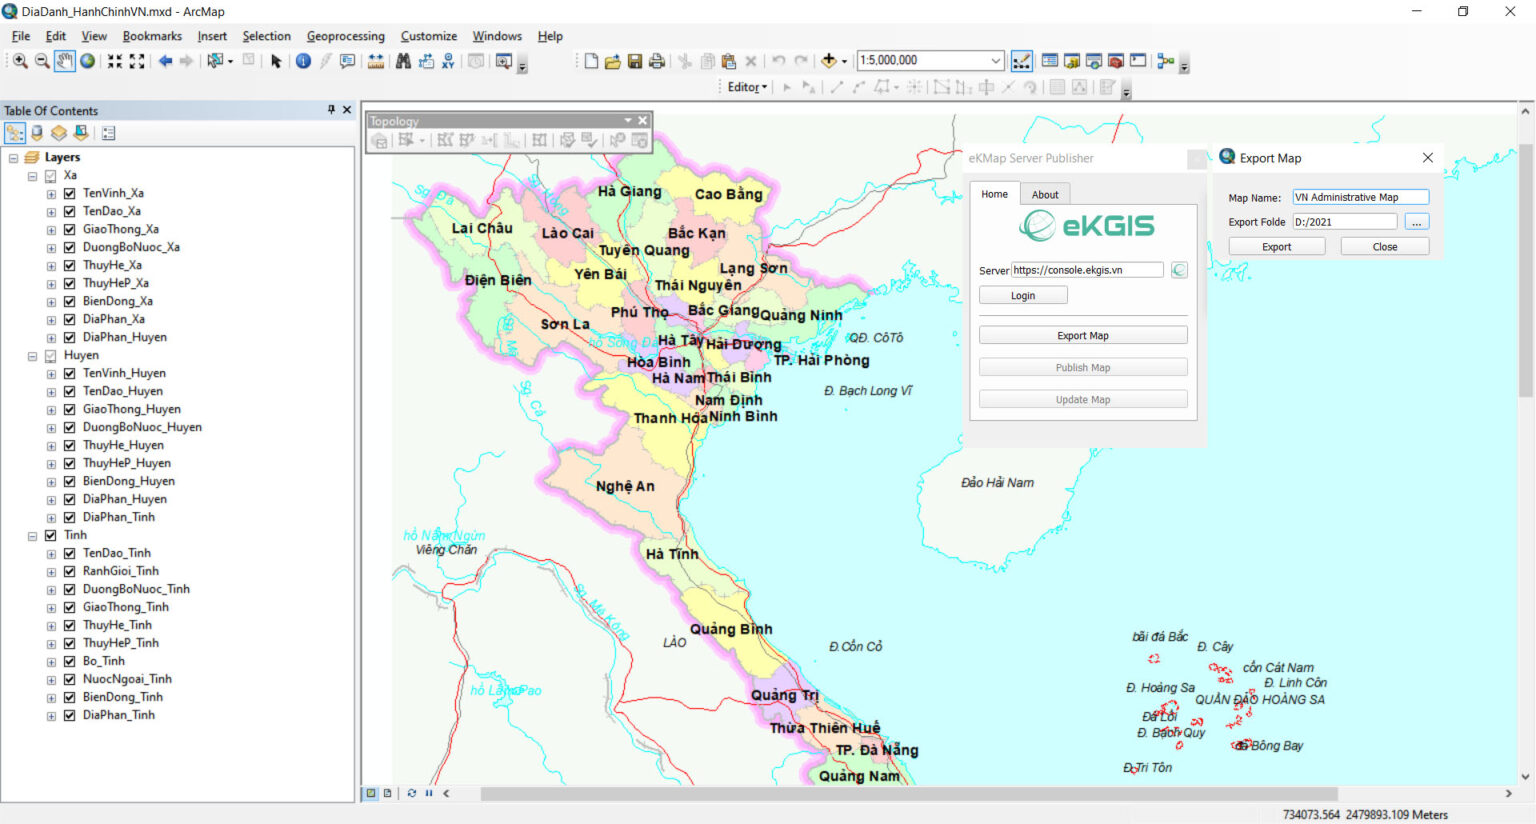
Task: Disable the ThuyHe_Xa layer checkbox
Action: (69, 265)
